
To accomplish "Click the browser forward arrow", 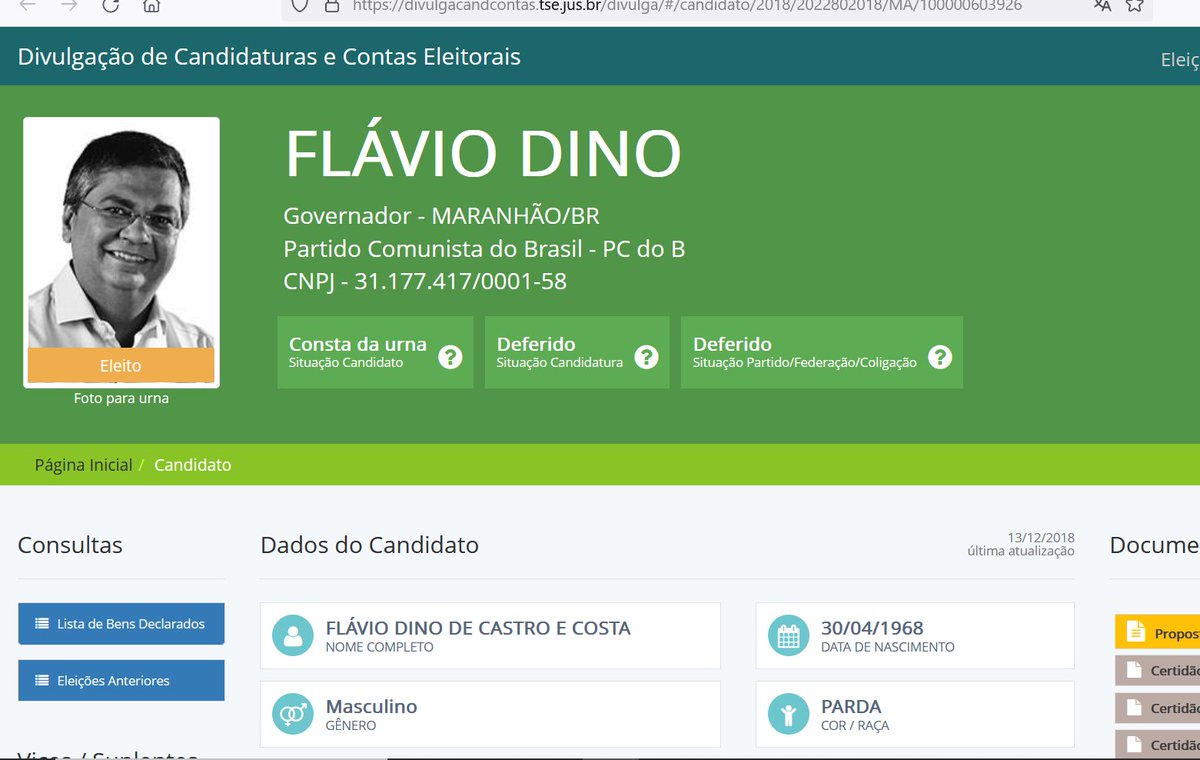I will coord(69,6).
